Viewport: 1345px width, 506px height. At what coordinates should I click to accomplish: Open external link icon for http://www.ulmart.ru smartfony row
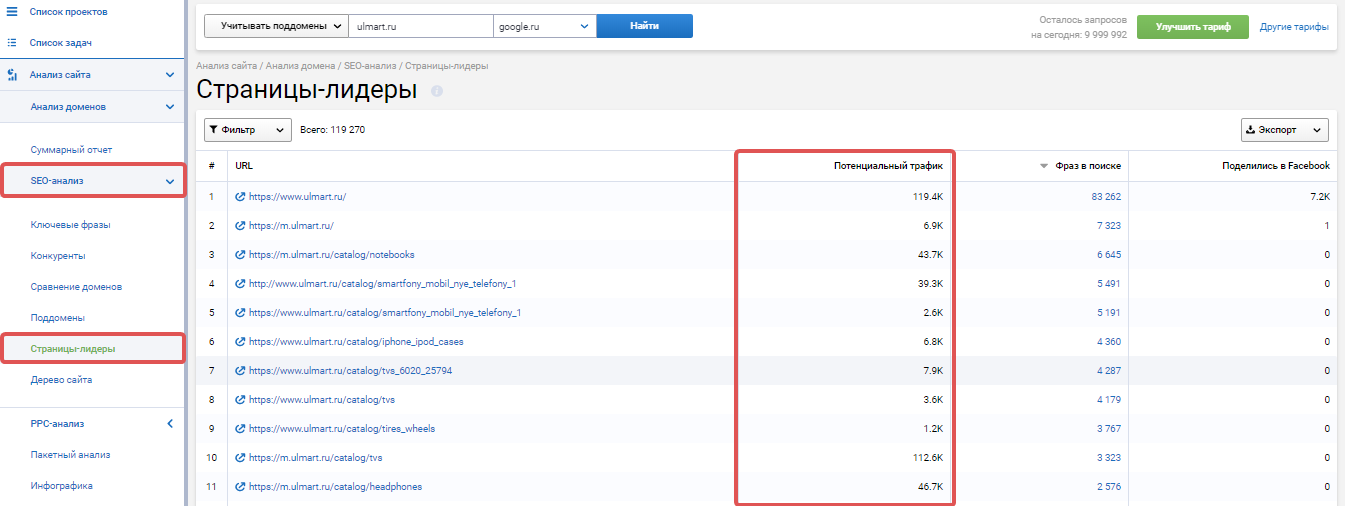click(240, 284)
